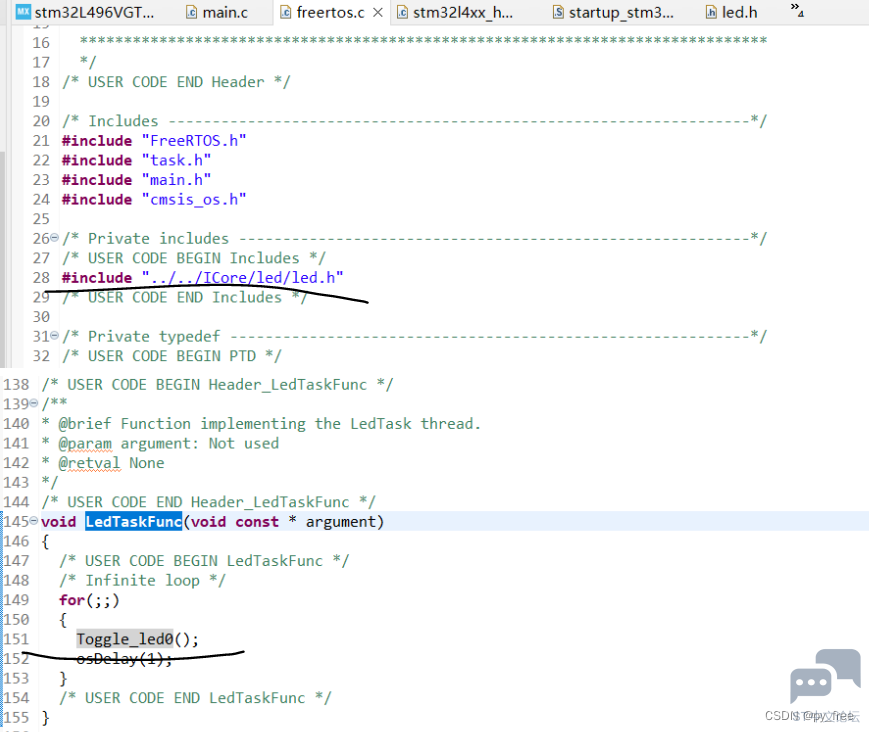Image resolution: width=869 pixels, height=732 pixels.
Task: Place cursor on the led.h include path
Action: 243,278
